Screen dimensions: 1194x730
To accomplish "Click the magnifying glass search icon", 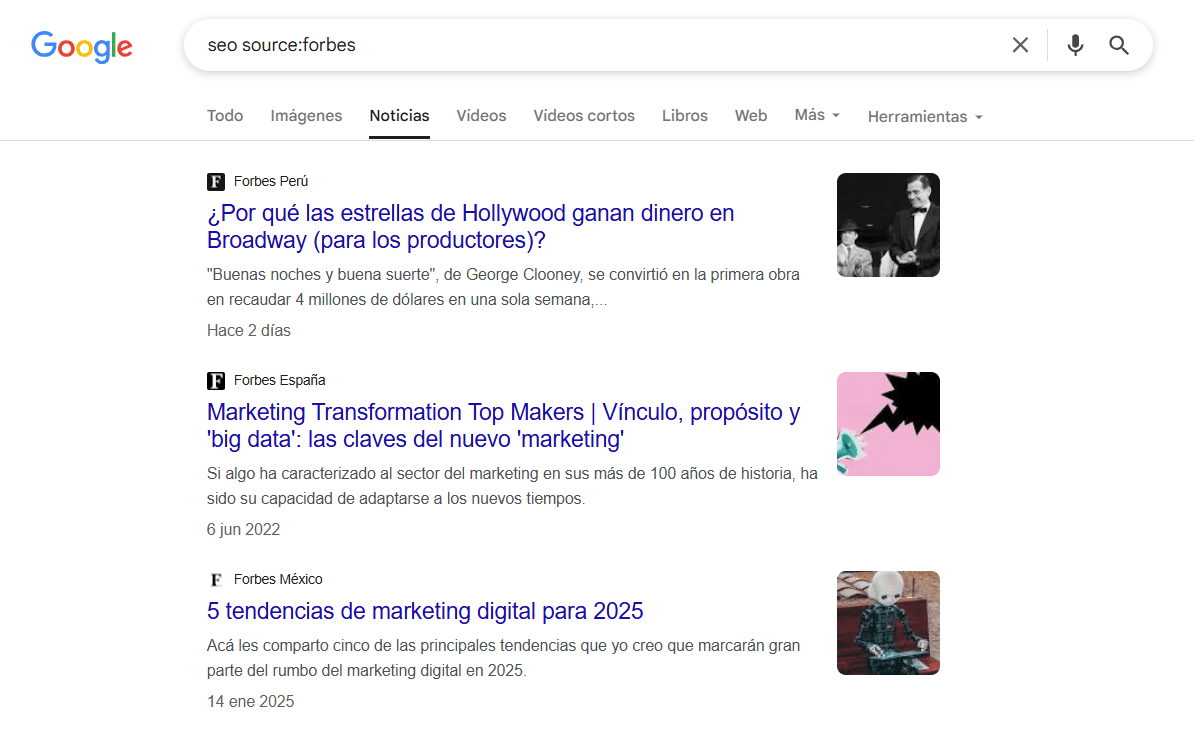I will click(1119, 45).
